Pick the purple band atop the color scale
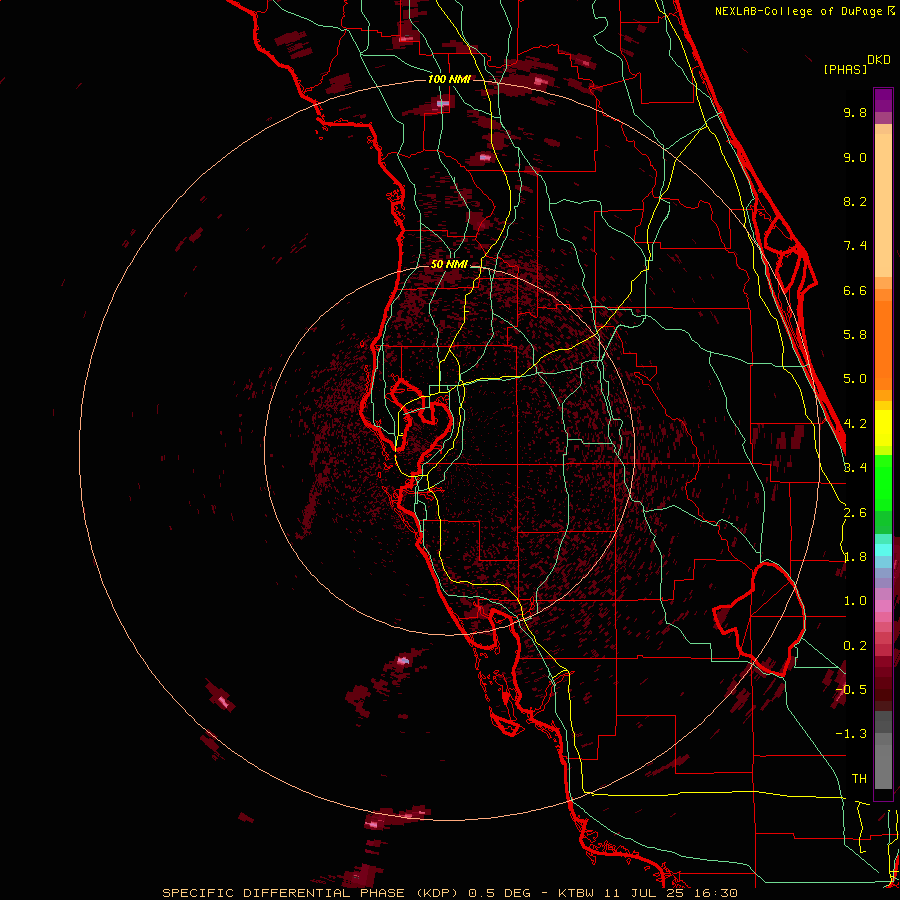The width and height of the screenshot is (900, 900). pyautogui.click(x=883, y=100)
